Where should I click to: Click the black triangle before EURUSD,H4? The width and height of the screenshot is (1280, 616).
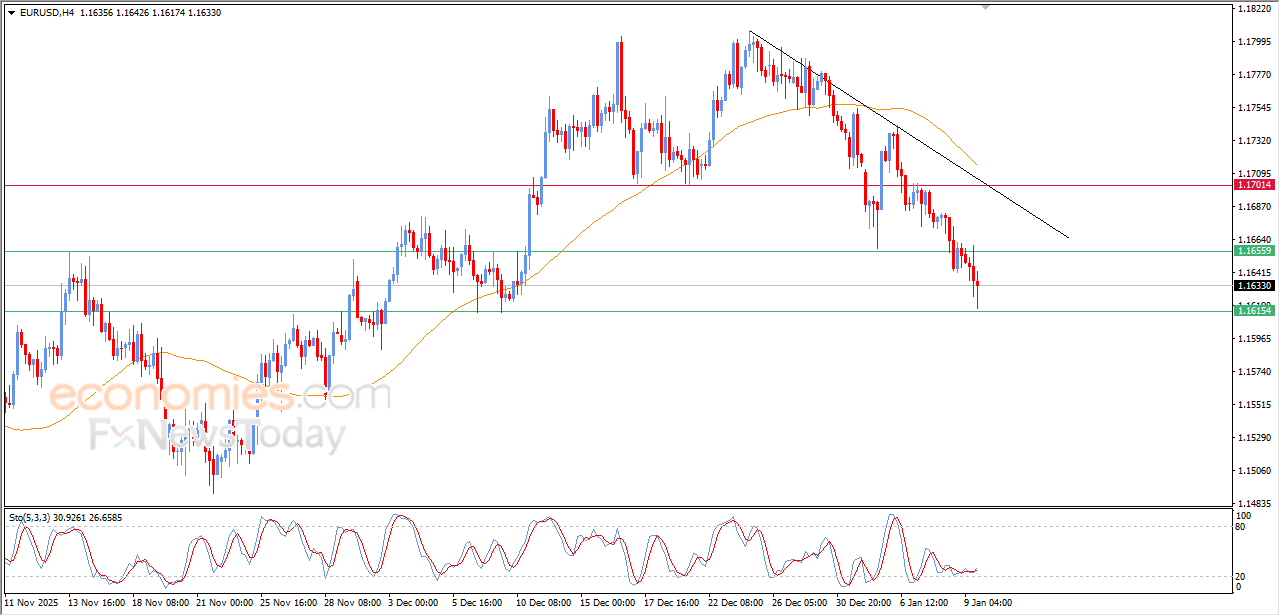[11, 13]
